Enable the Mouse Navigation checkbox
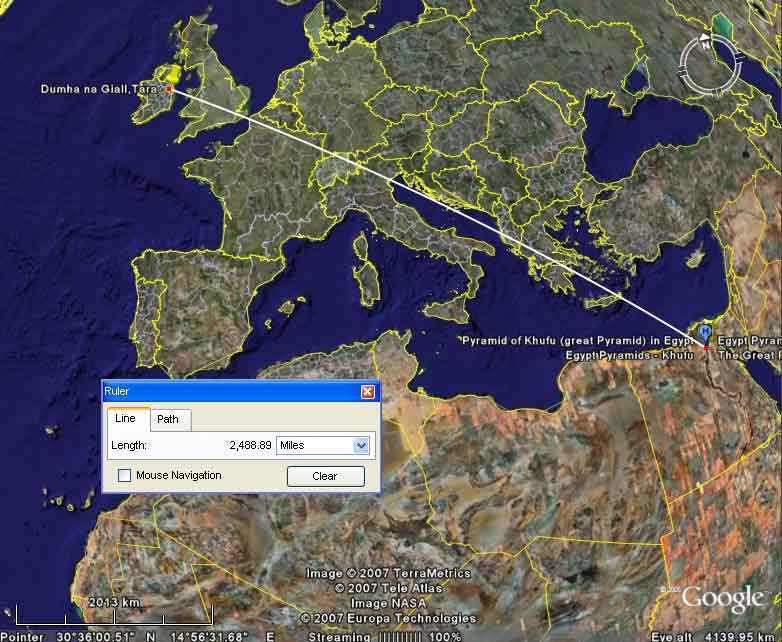The width and height of the screenshot is (782, 642). coord(125,476)
